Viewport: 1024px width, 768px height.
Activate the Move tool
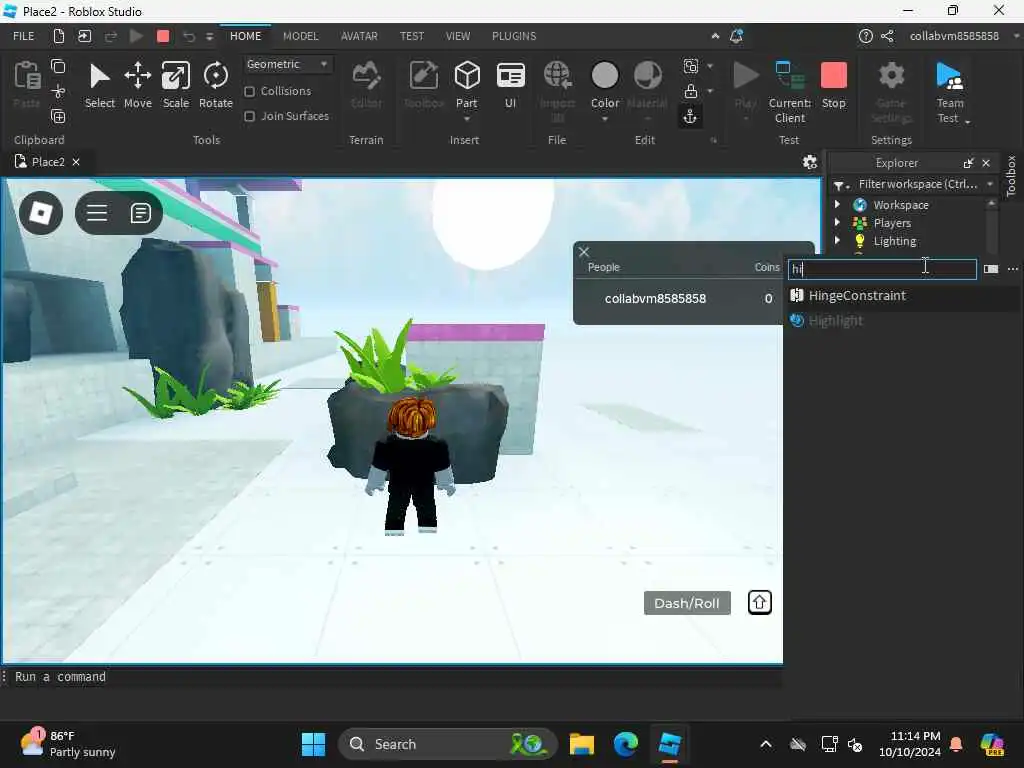(138, 85)
